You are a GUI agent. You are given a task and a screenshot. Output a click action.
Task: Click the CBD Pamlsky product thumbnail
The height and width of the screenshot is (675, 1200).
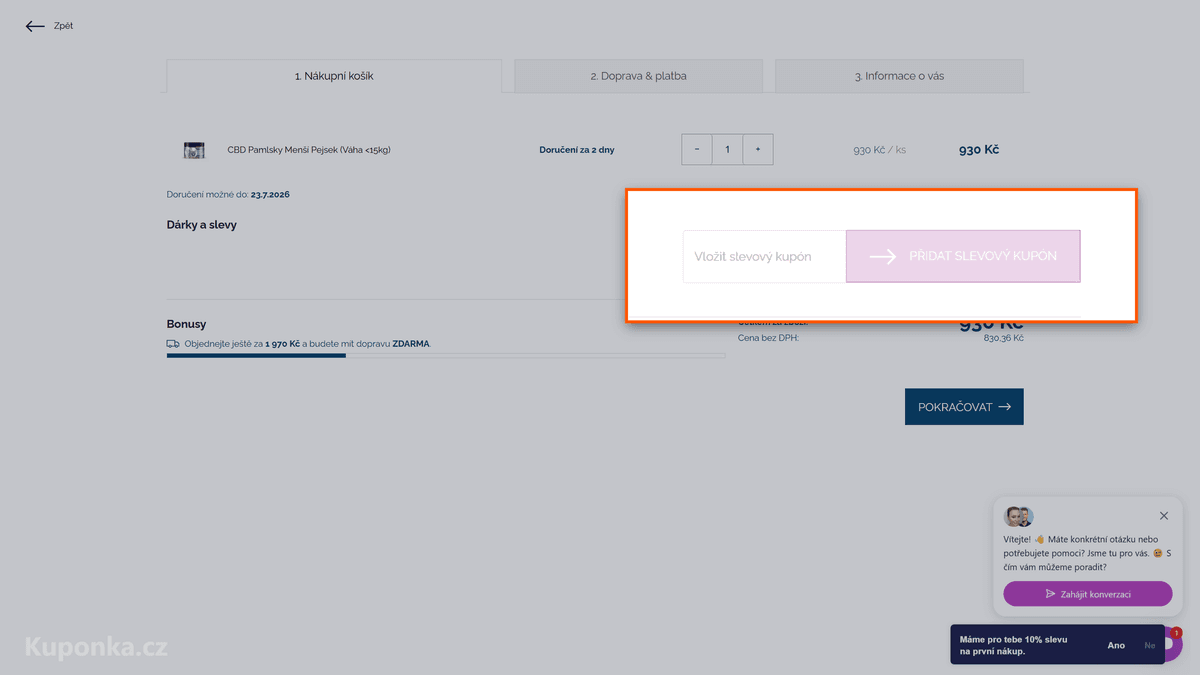coord(194,150)
